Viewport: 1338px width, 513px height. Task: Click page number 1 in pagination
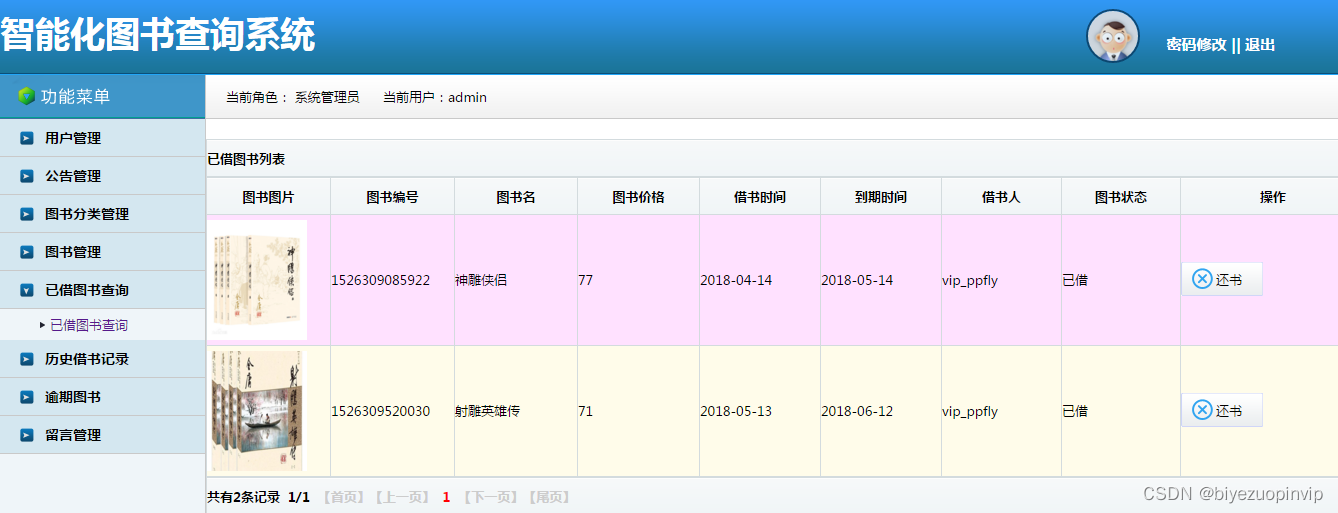tap(446, 497)
